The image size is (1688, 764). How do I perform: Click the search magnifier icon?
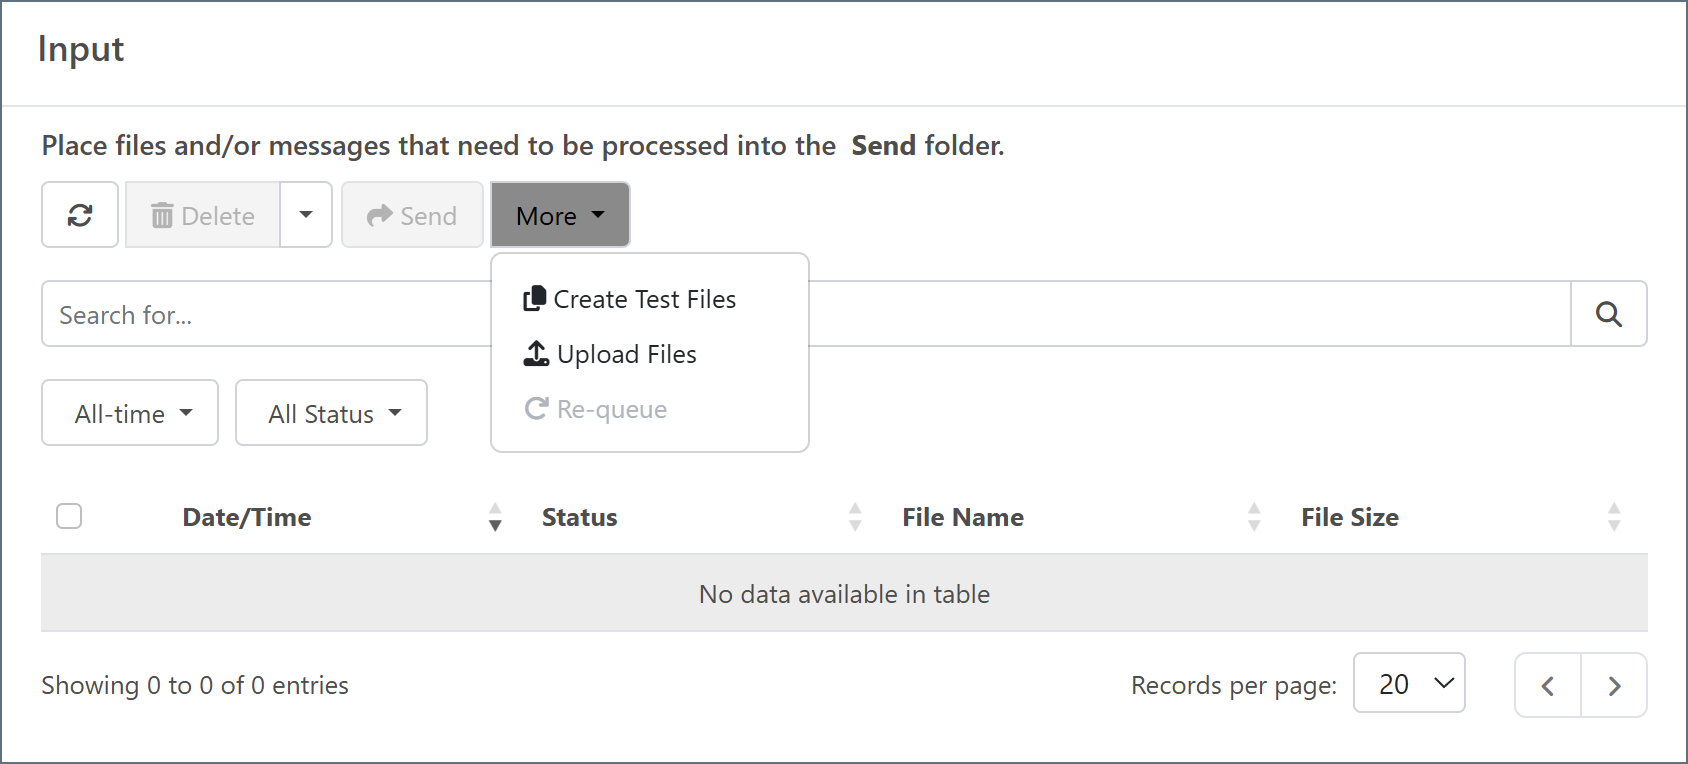point(1608,314)
